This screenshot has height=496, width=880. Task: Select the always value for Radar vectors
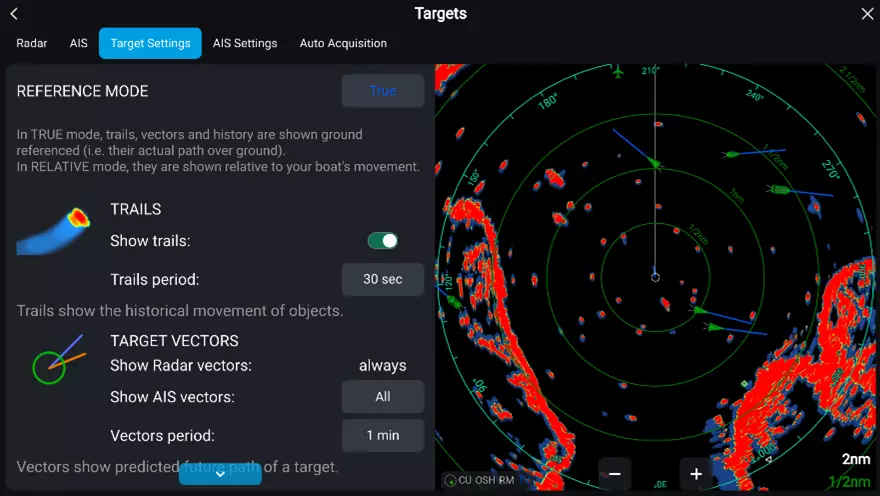[383, 365]
